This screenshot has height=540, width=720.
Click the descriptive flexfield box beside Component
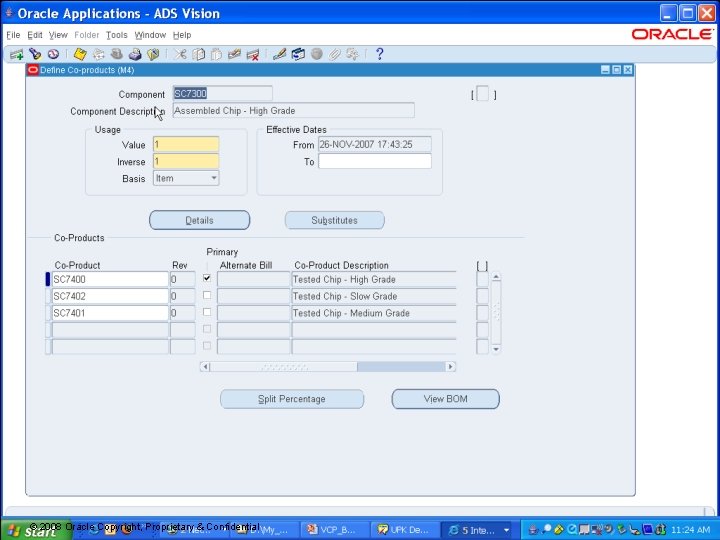483,94
